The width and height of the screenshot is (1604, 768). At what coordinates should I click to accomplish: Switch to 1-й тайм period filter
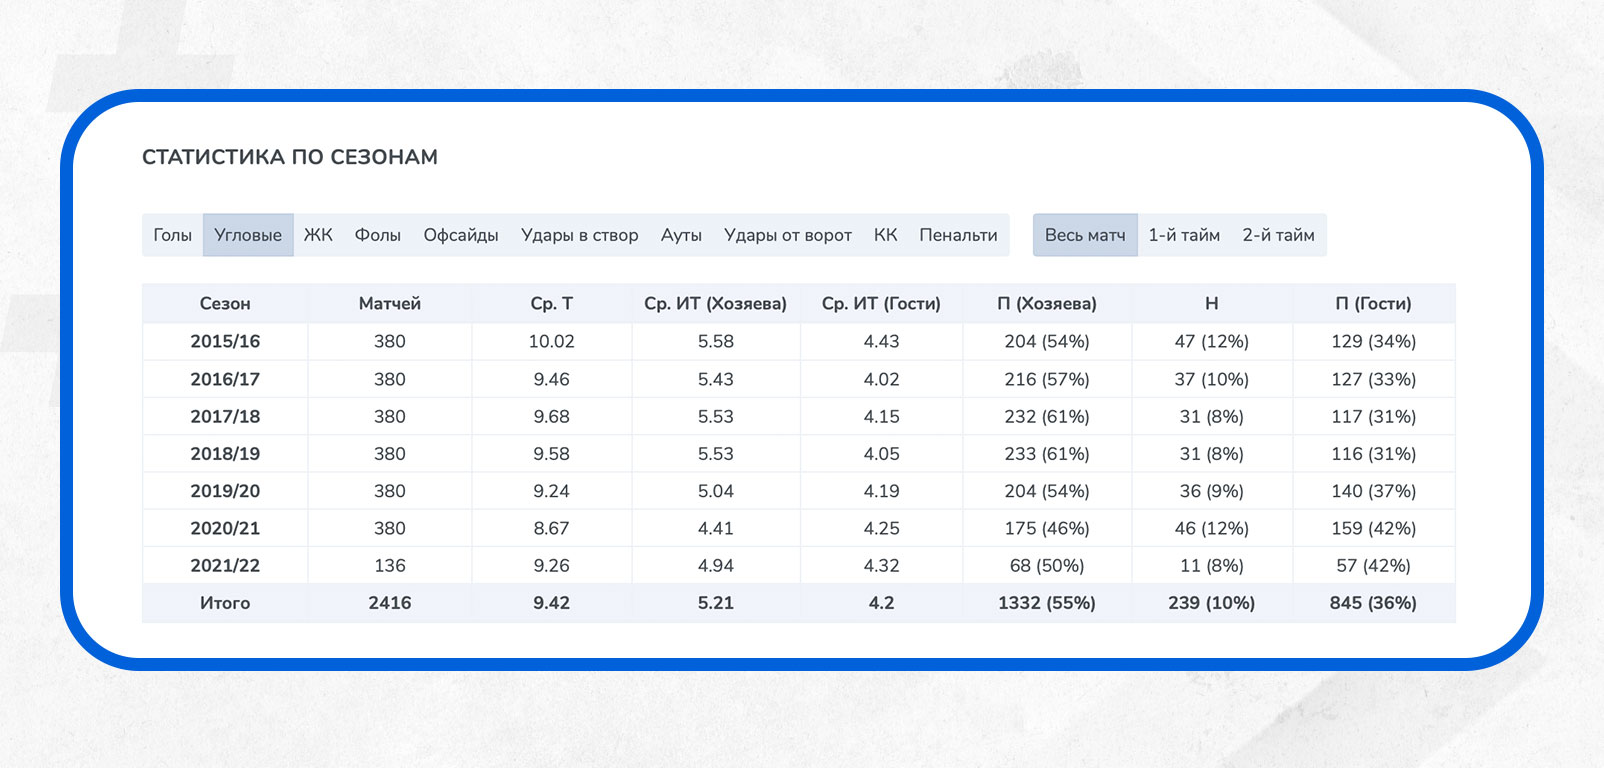pyautogui.click(x=1184, y=235)
